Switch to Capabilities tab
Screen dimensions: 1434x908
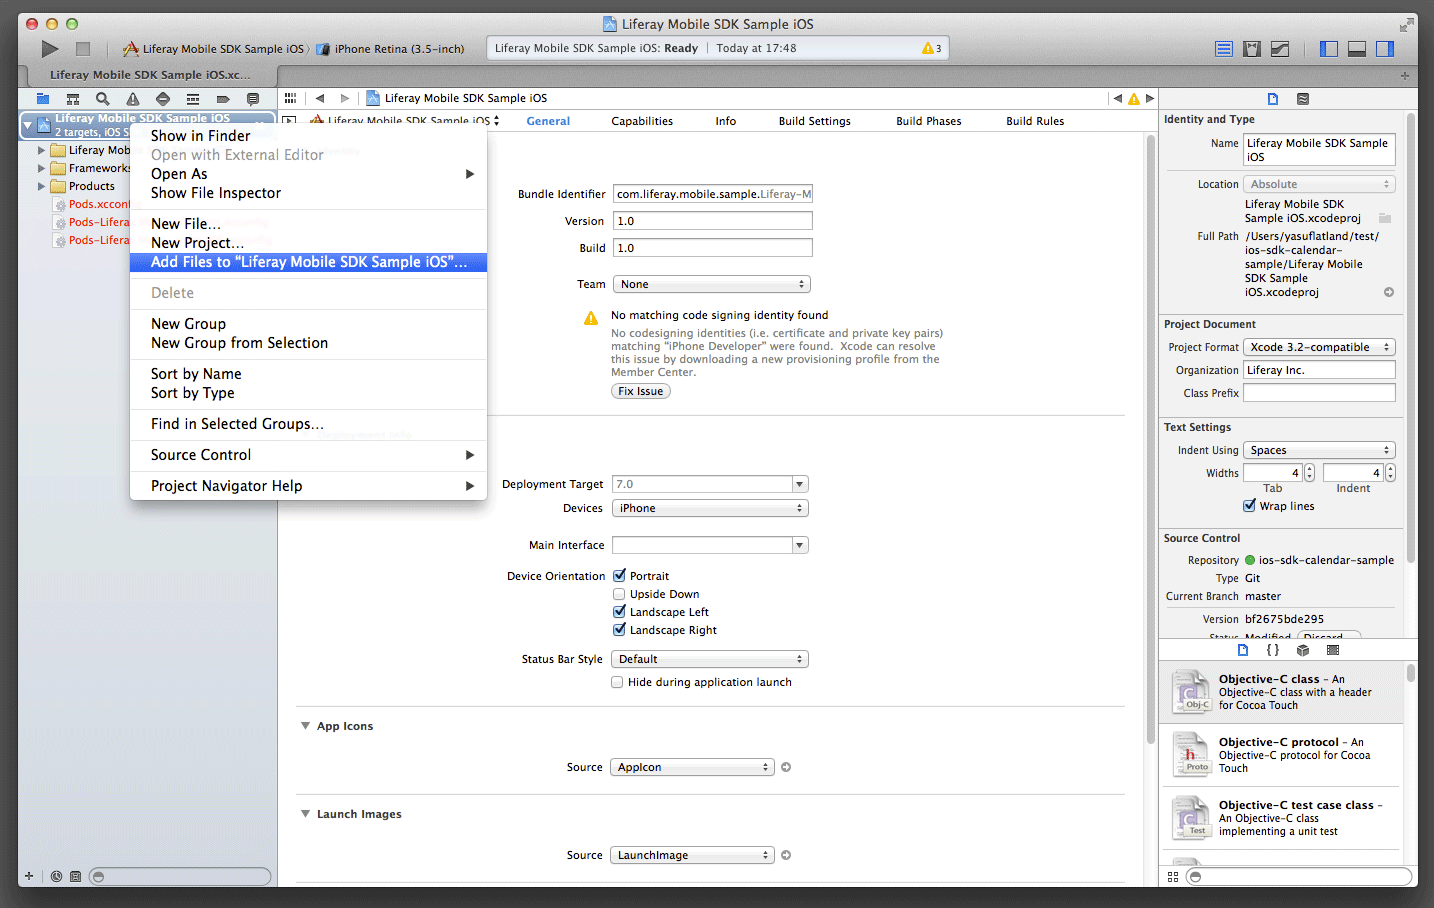642,121
